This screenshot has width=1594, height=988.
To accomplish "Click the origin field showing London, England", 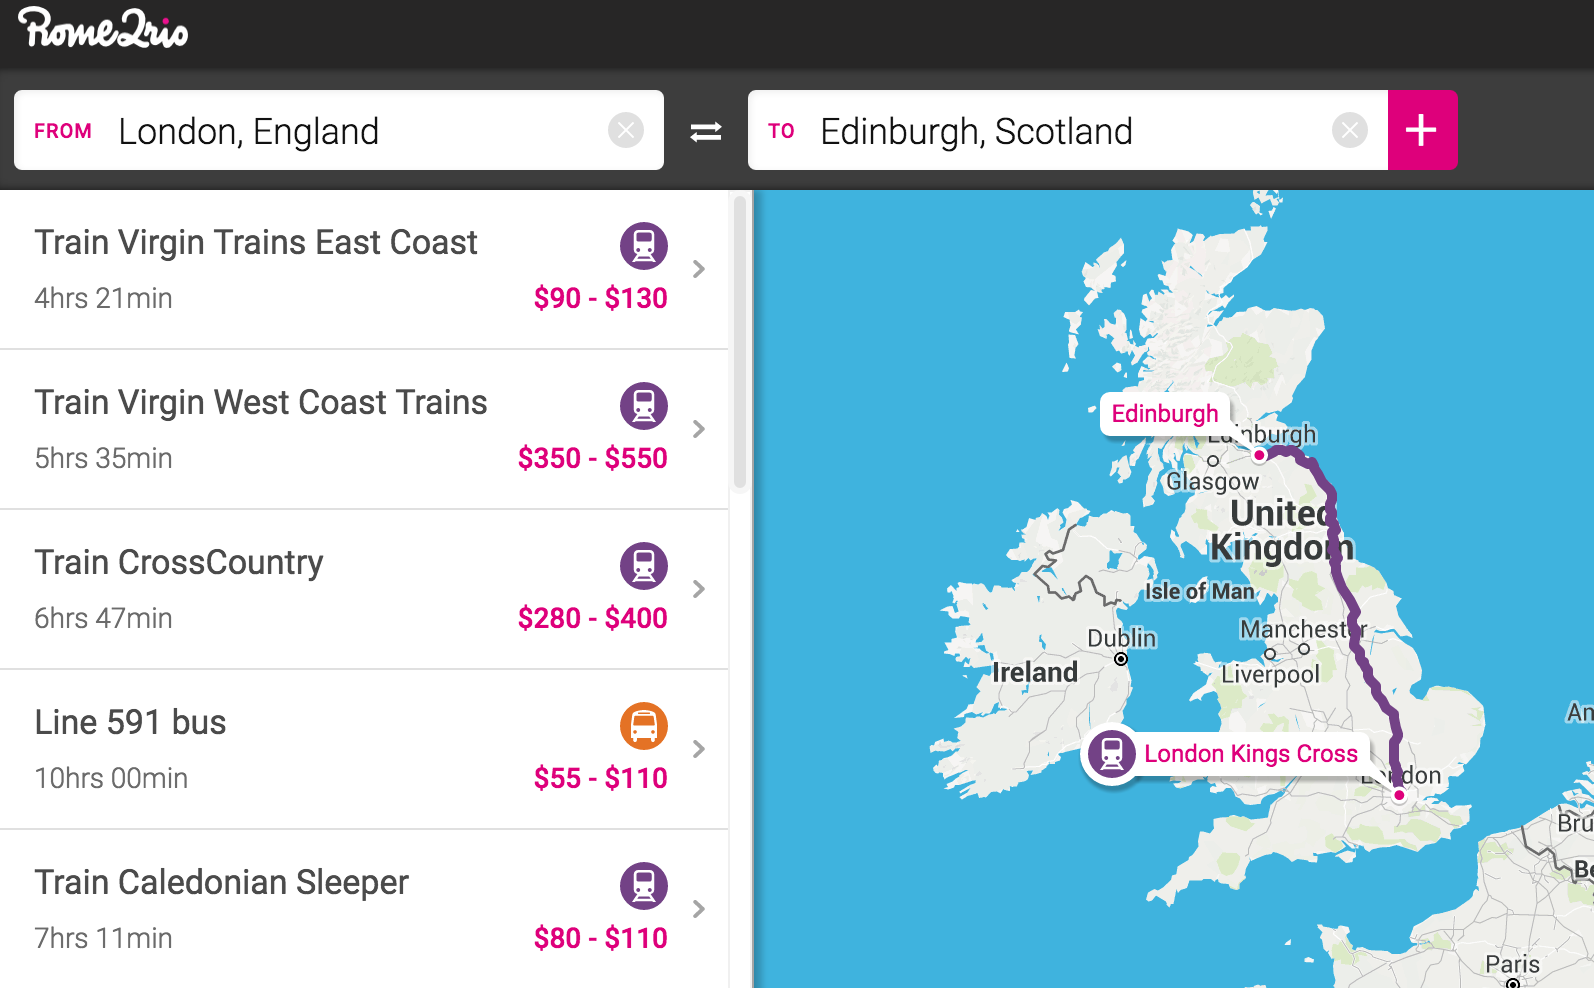I will [340, 131].
